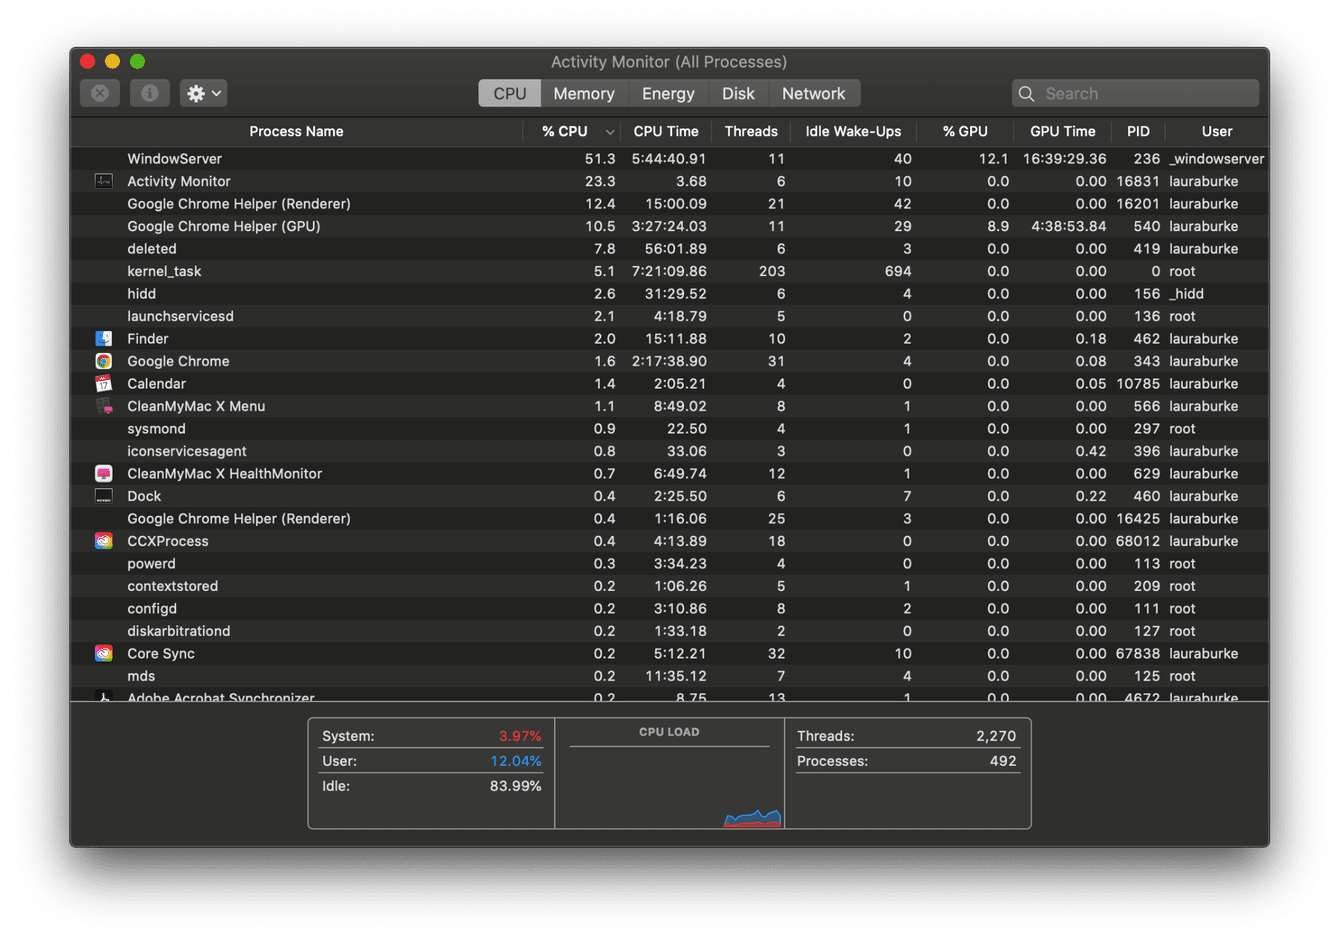Click the _windowserver user cell
This screenshot has height=940, width=1340.
1217,158
